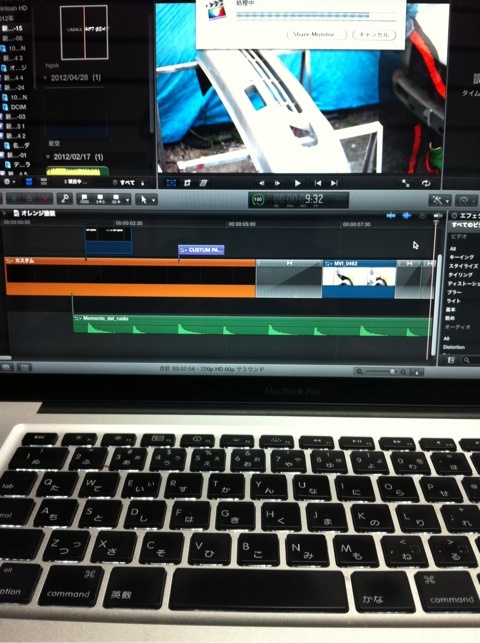
Task: Click the connect clip to storyline icon
Action: (x=85, y=199)
